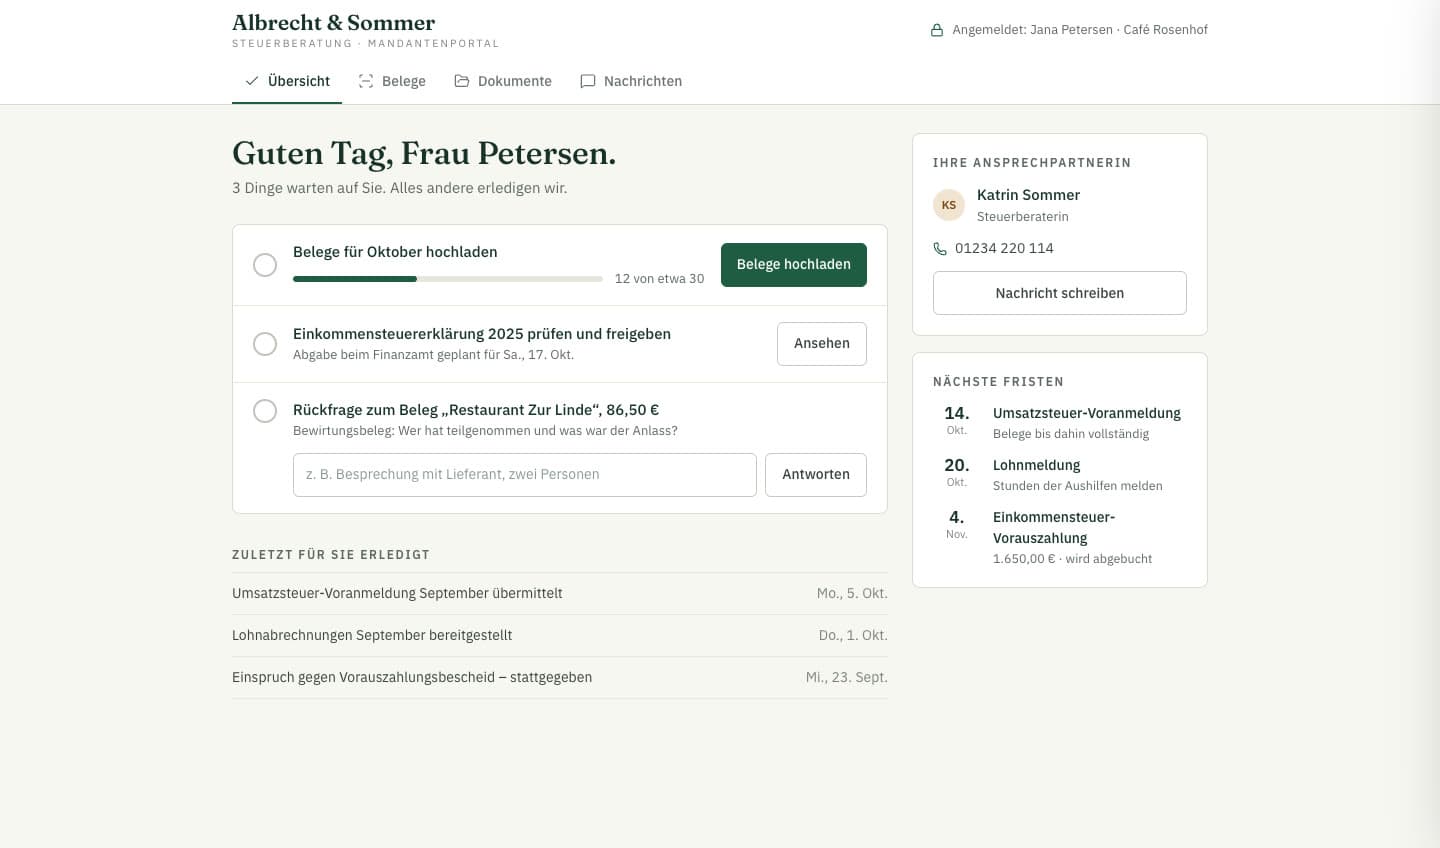Mark 'Belege für Oktober hochladen' as done

[265, 265]
